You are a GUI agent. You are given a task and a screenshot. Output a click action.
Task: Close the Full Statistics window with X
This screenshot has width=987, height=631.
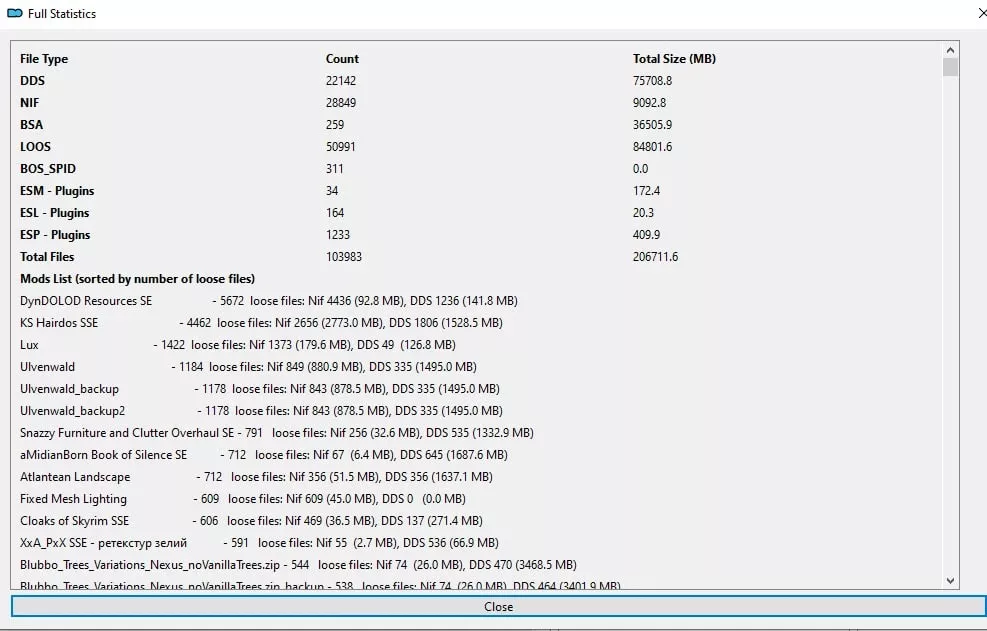tap(983, 13)
